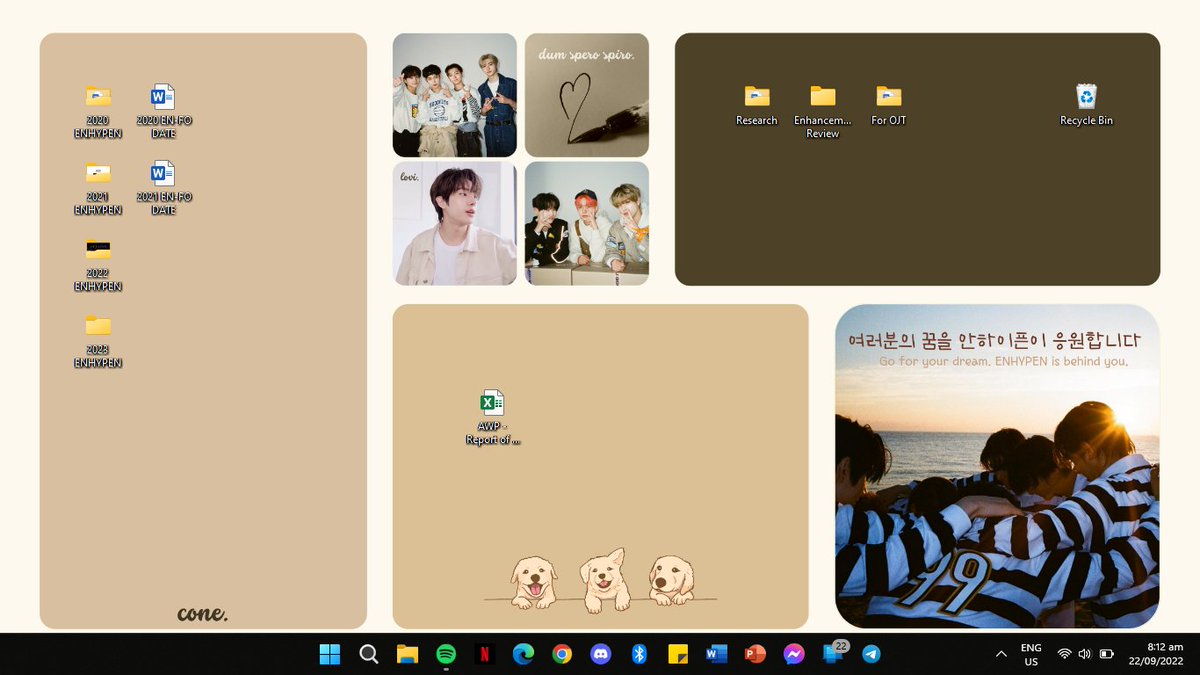Open Messenger from the taskbar
The height and width of the screenshot is (675, 1200).
pos(794,654)
